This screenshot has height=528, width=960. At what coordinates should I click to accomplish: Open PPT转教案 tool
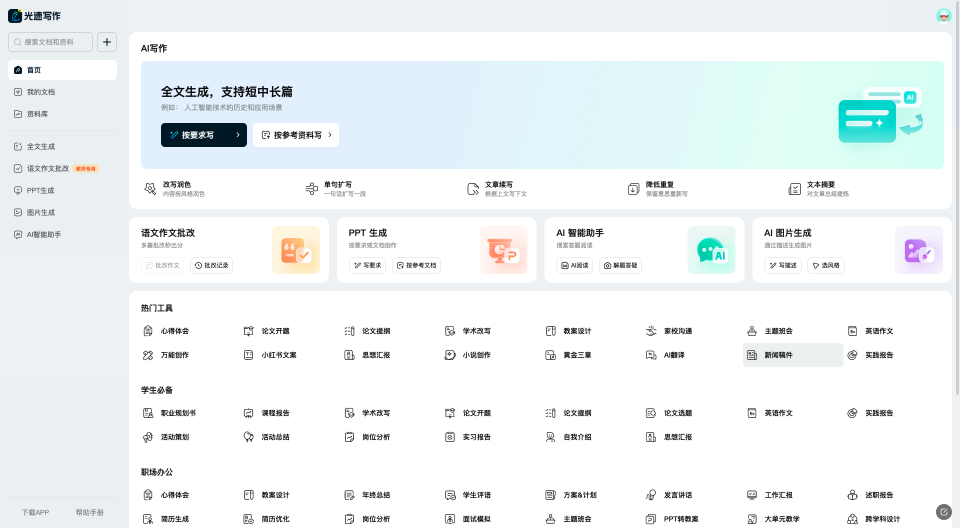point(672,519)
